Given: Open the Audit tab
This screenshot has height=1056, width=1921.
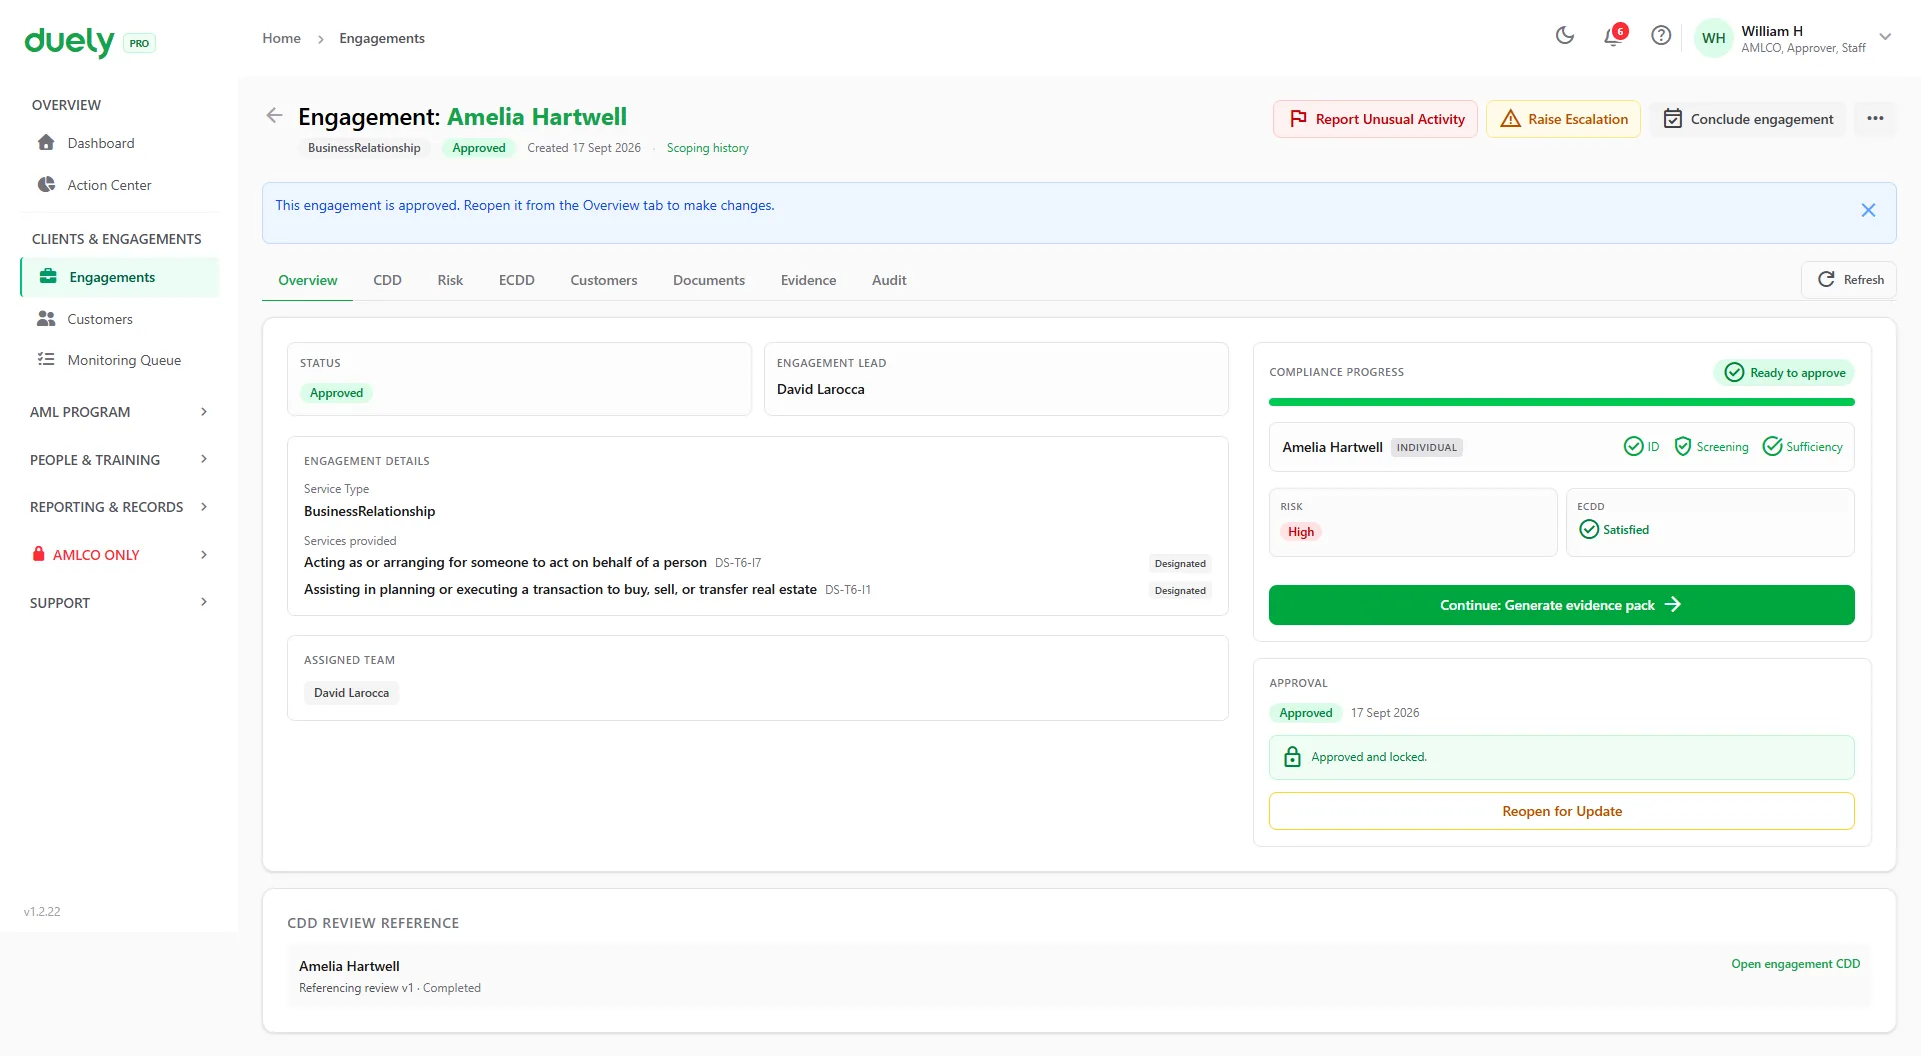Looking at the screenshot, I should point(889,280).
